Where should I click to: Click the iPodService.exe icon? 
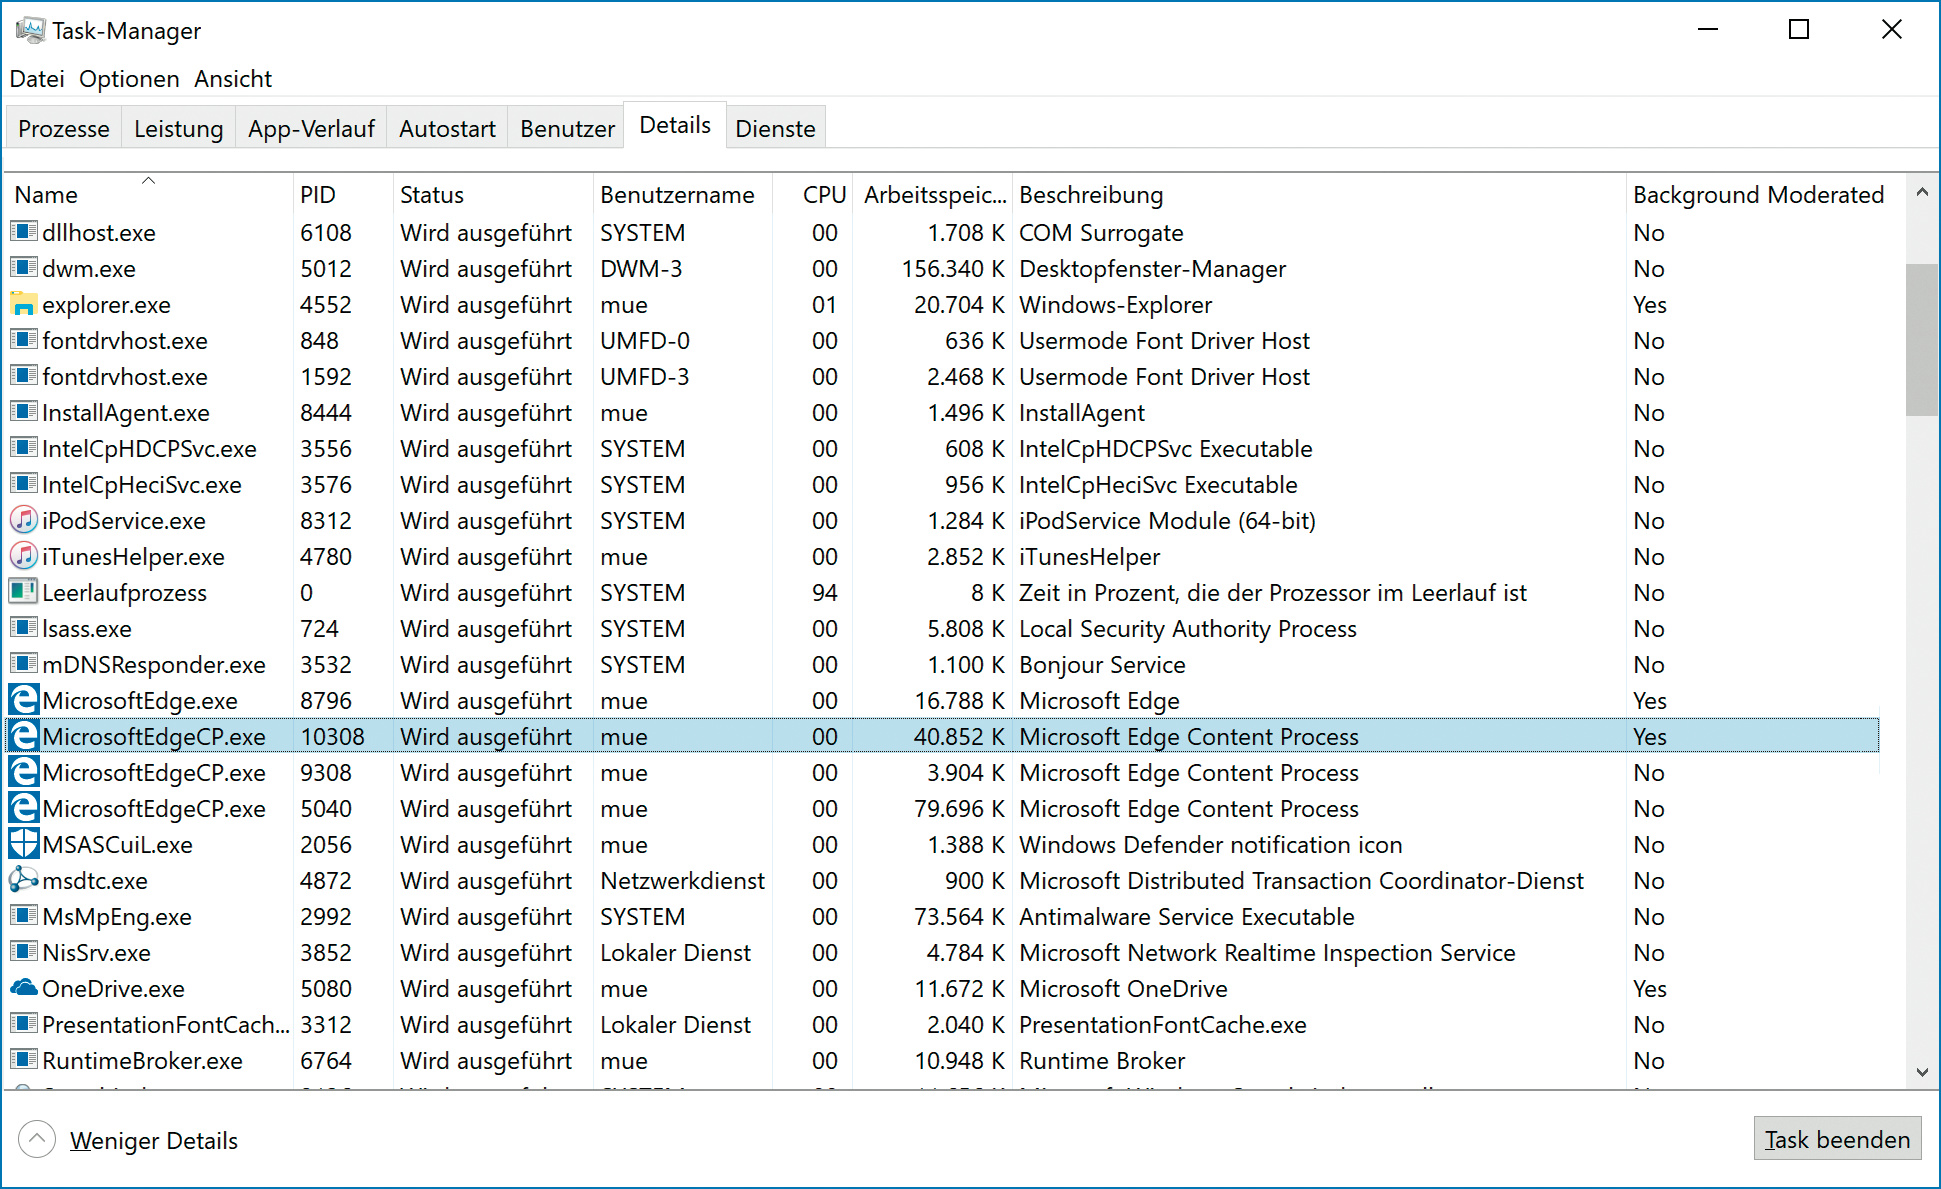23,520
